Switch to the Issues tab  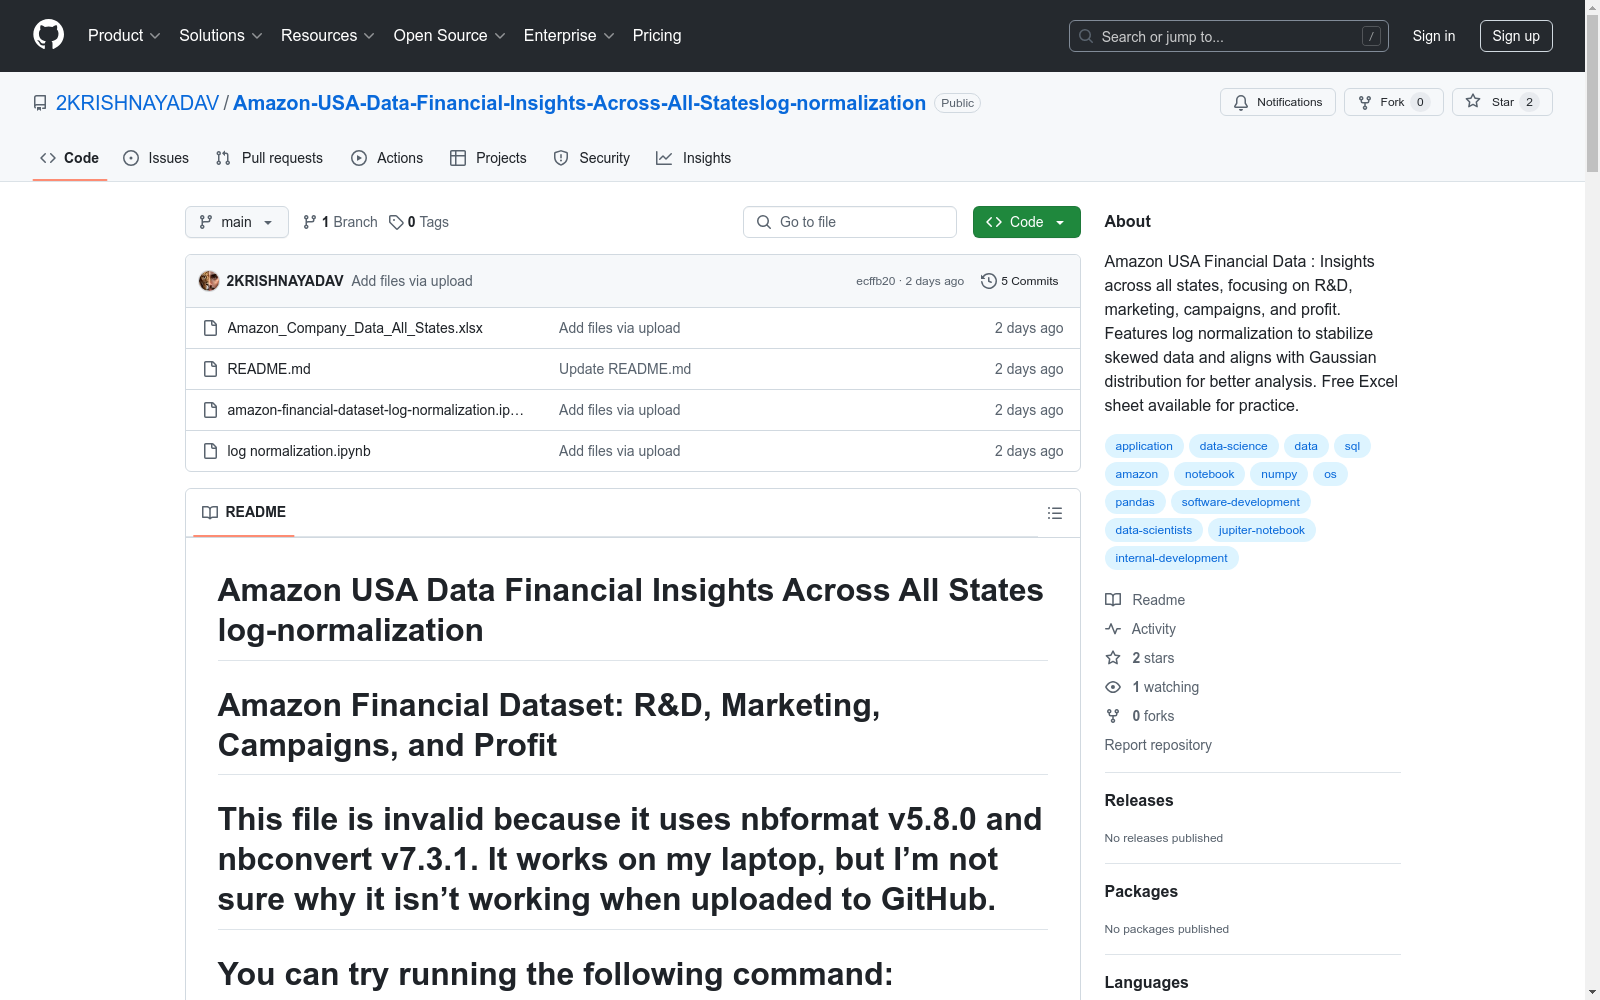(156, 158)
